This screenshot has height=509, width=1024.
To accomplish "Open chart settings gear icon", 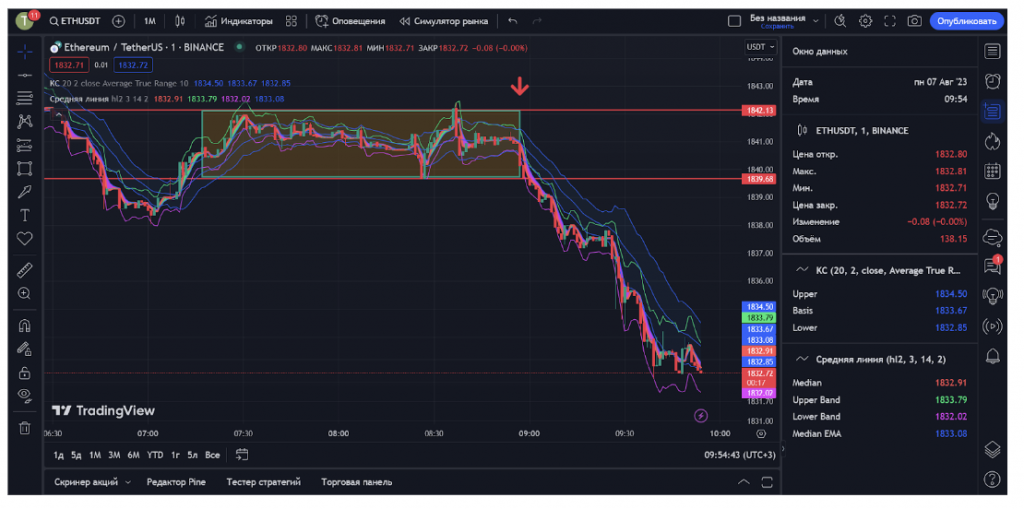I will tap(865, 21).
